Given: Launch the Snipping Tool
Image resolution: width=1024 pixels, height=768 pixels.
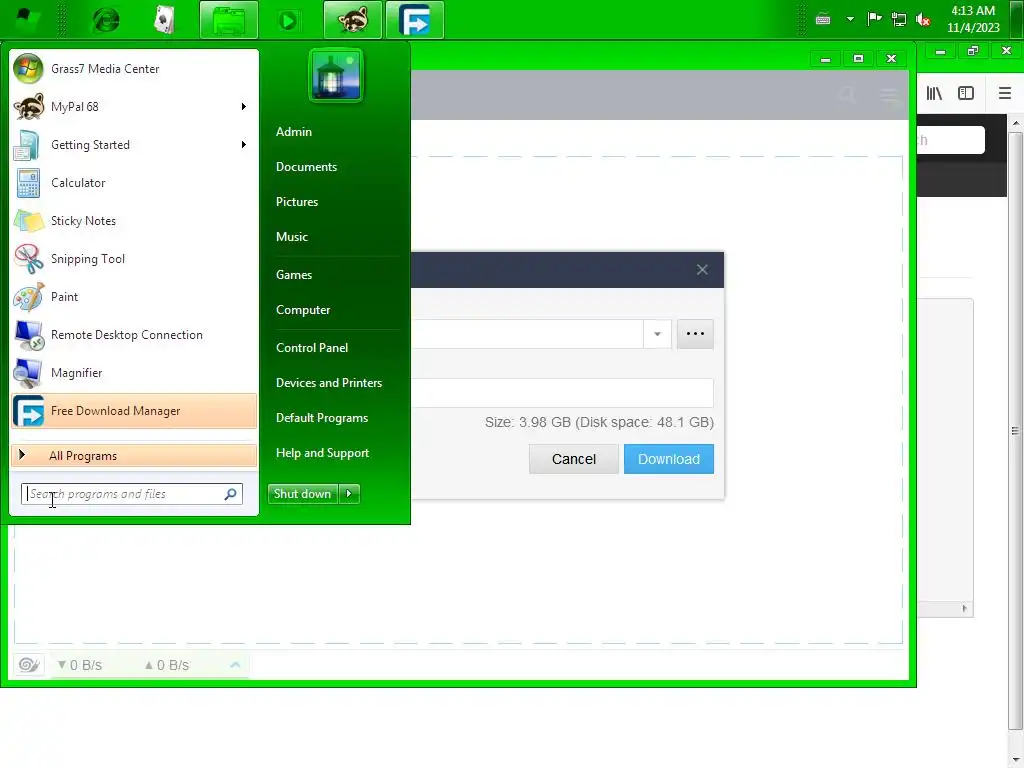Looking at the screenshot, I should 134,259.
